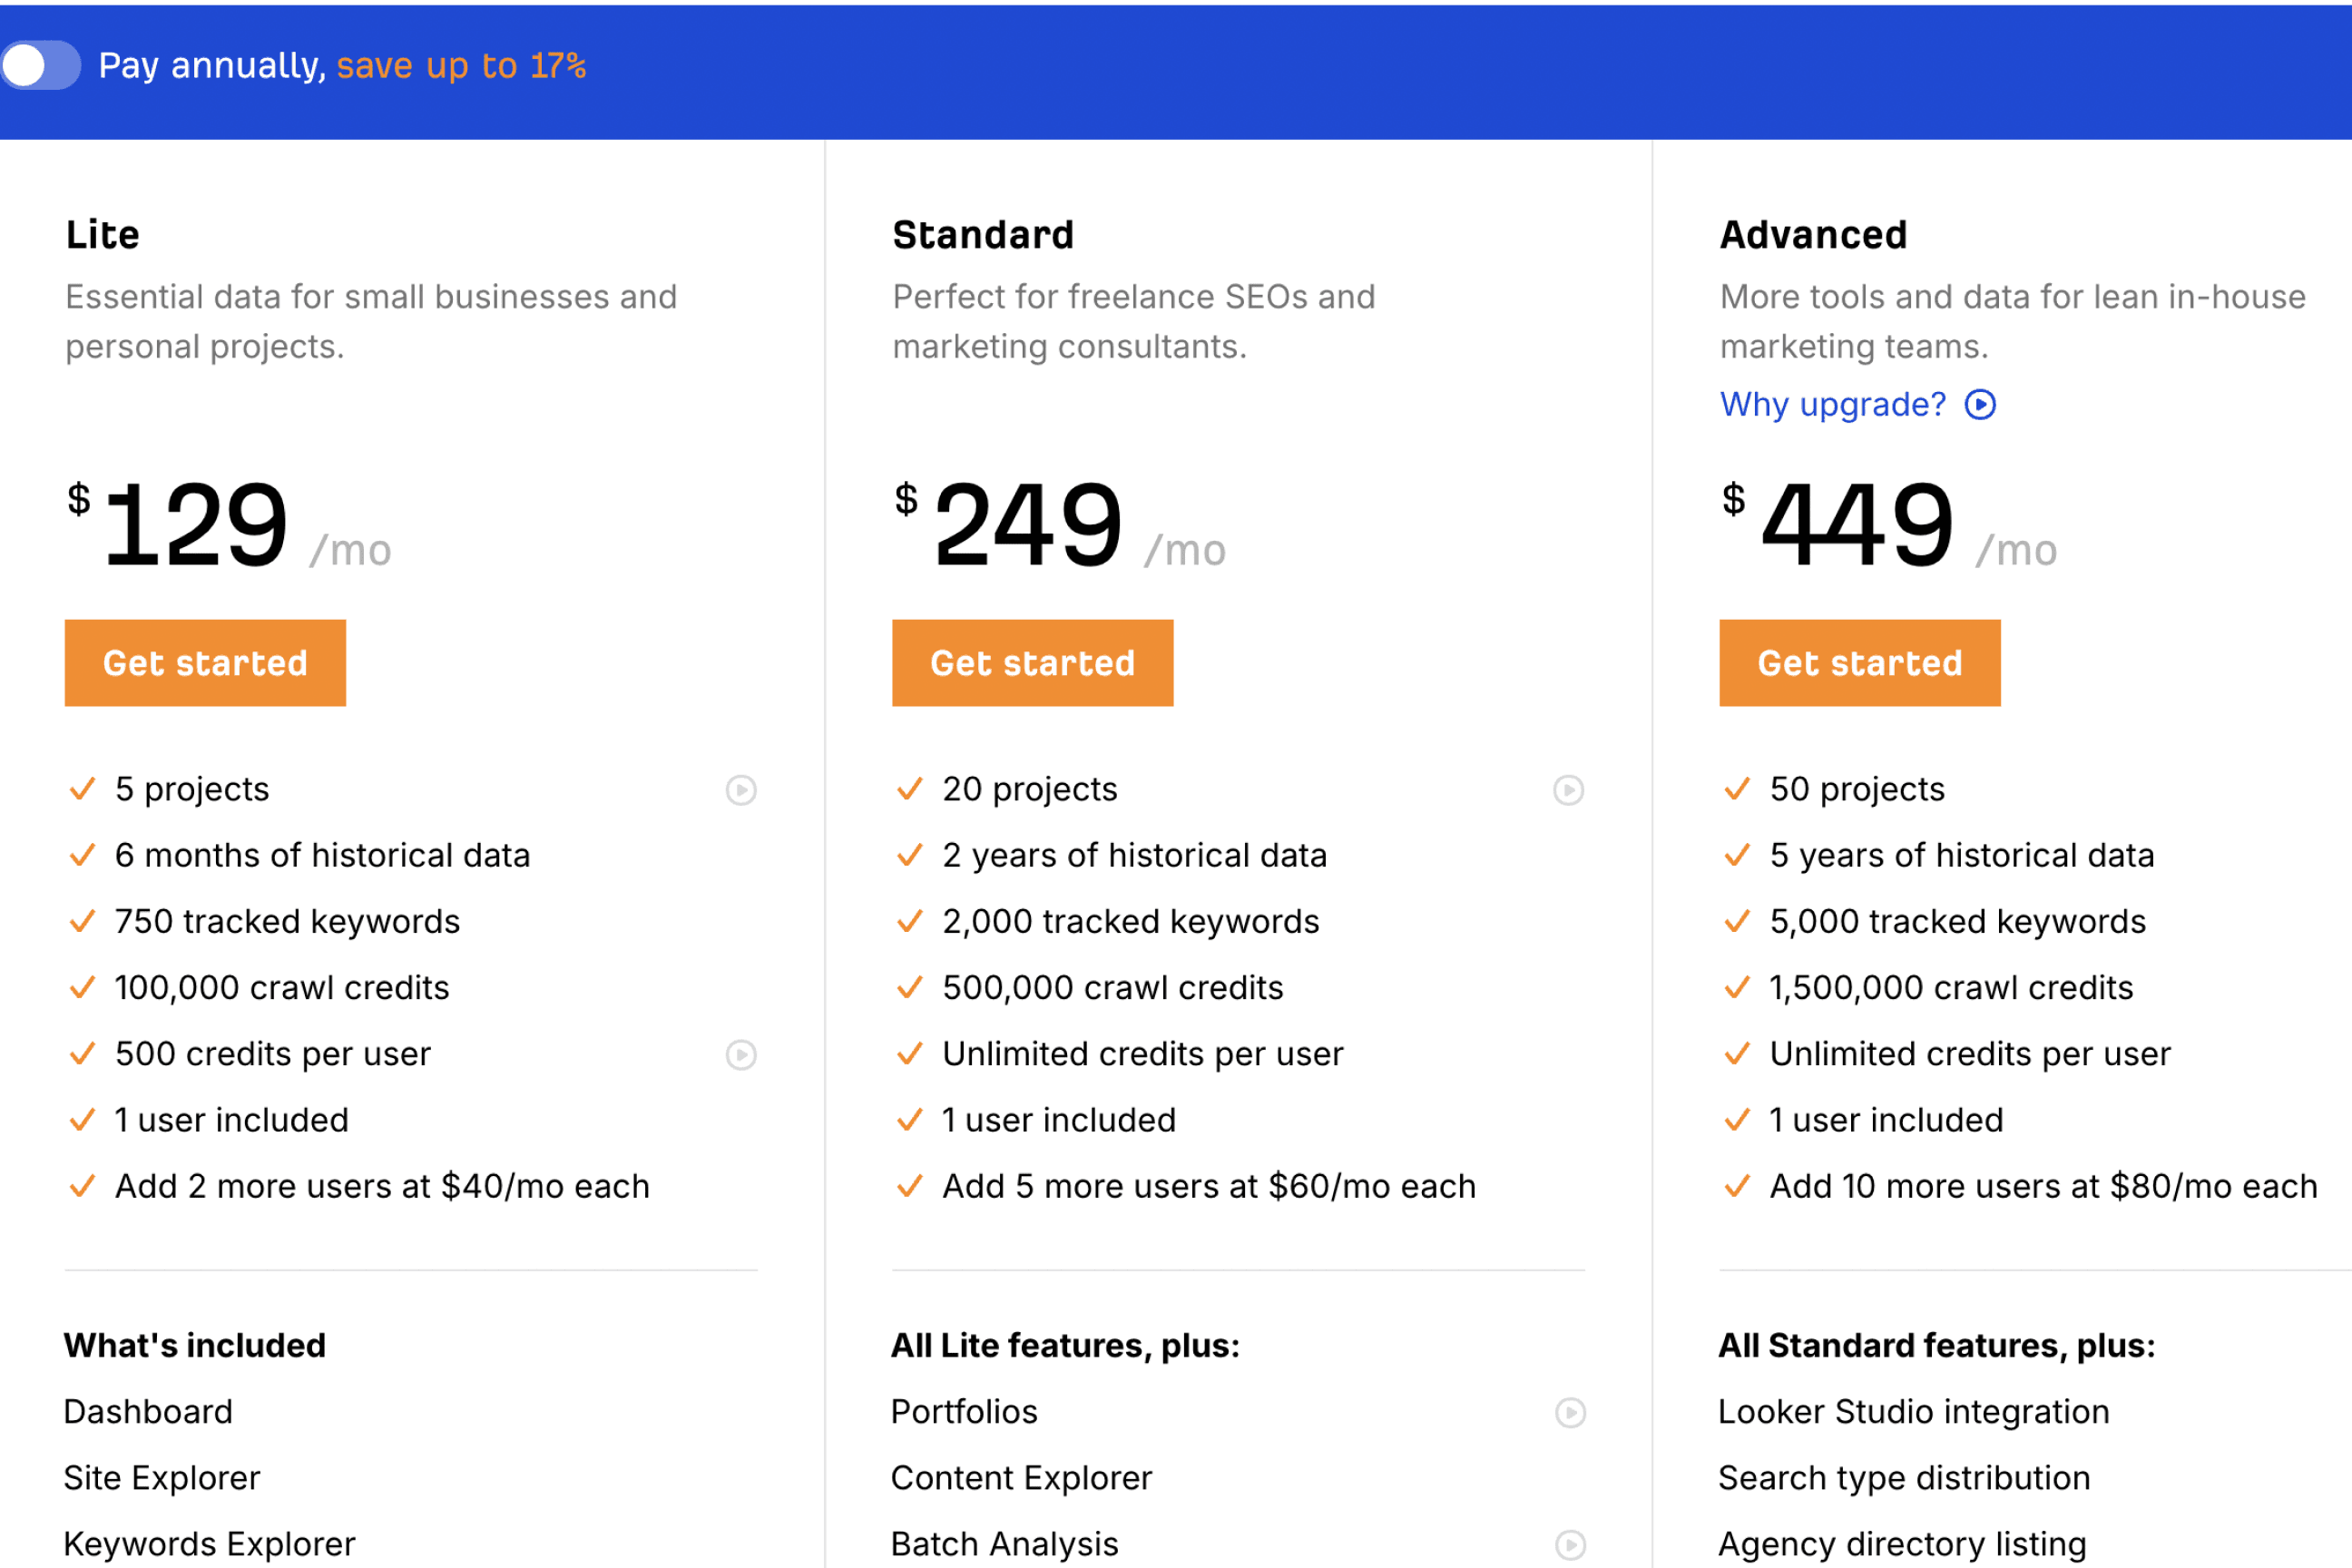Image resolution: width=2352 pixels, height=1568 pixels.
Task: Play the video explaining 20 projects
Action: pos(1568,790)
